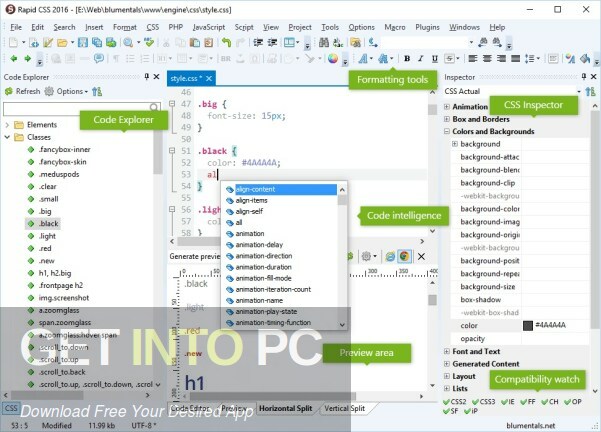Expand the Font and Text group
Image resolution: width=601 pixels, height=432 pixels.
tap(447, 351)
